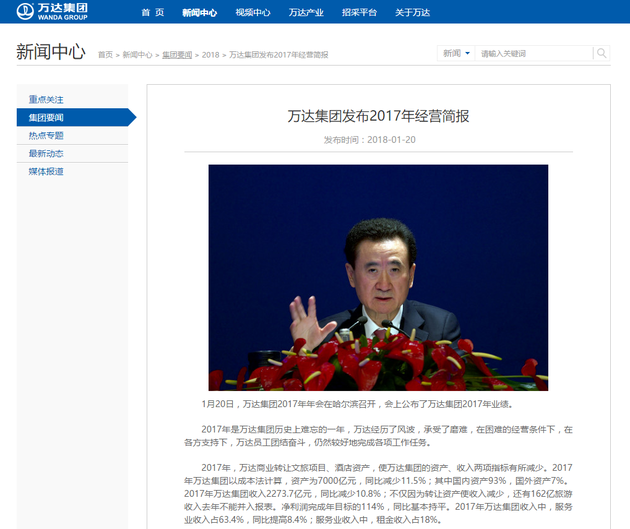
Task: Click the breadcrumb text 万达集团发布2017年经营简报
Action: click(x=278, y=55)
